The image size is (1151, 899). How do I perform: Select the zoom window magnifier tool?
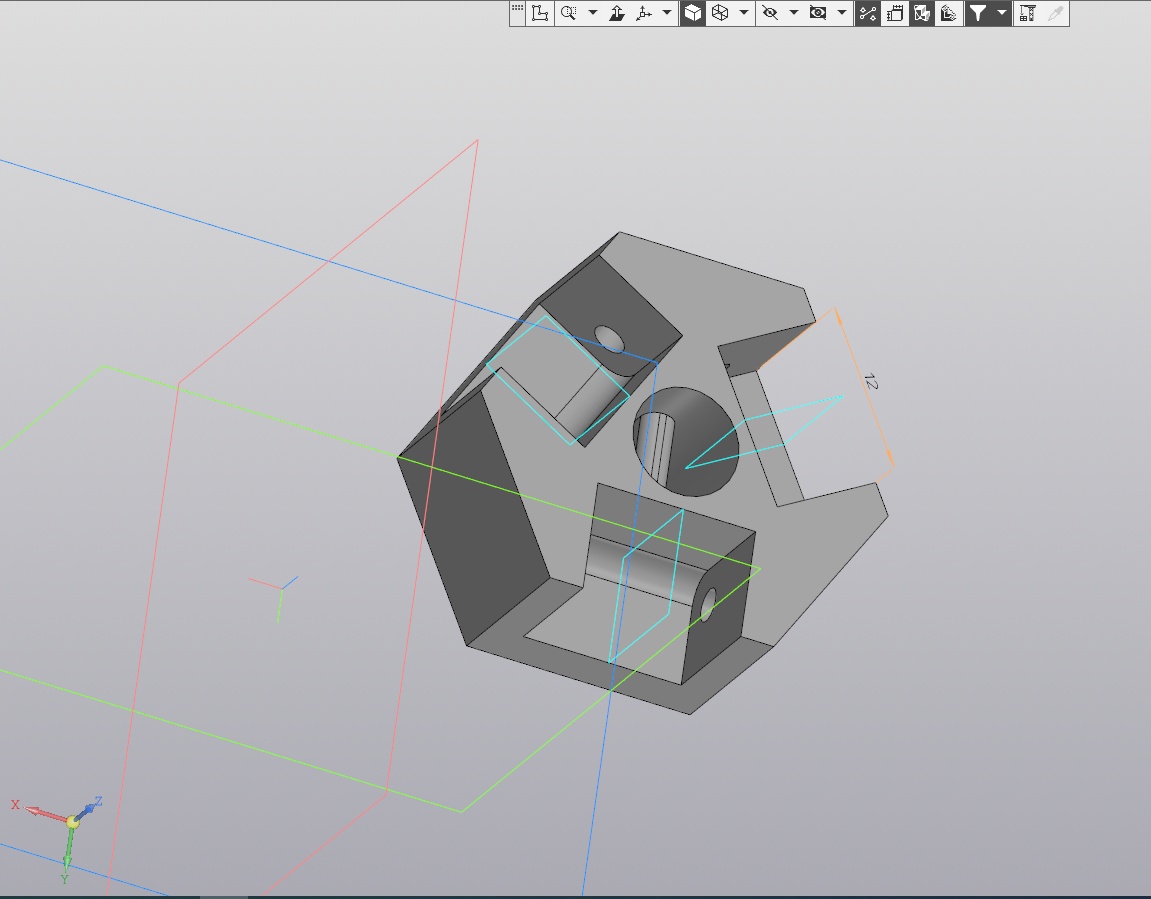pyautogui.click(x=568, y=13)
